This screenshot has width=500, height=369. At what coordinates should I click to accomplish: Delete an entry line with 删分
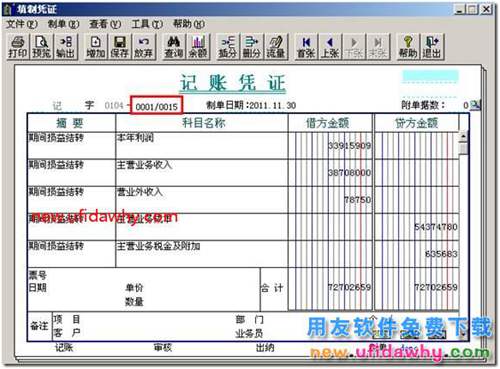pyautogui.click(x=252, y=47)
